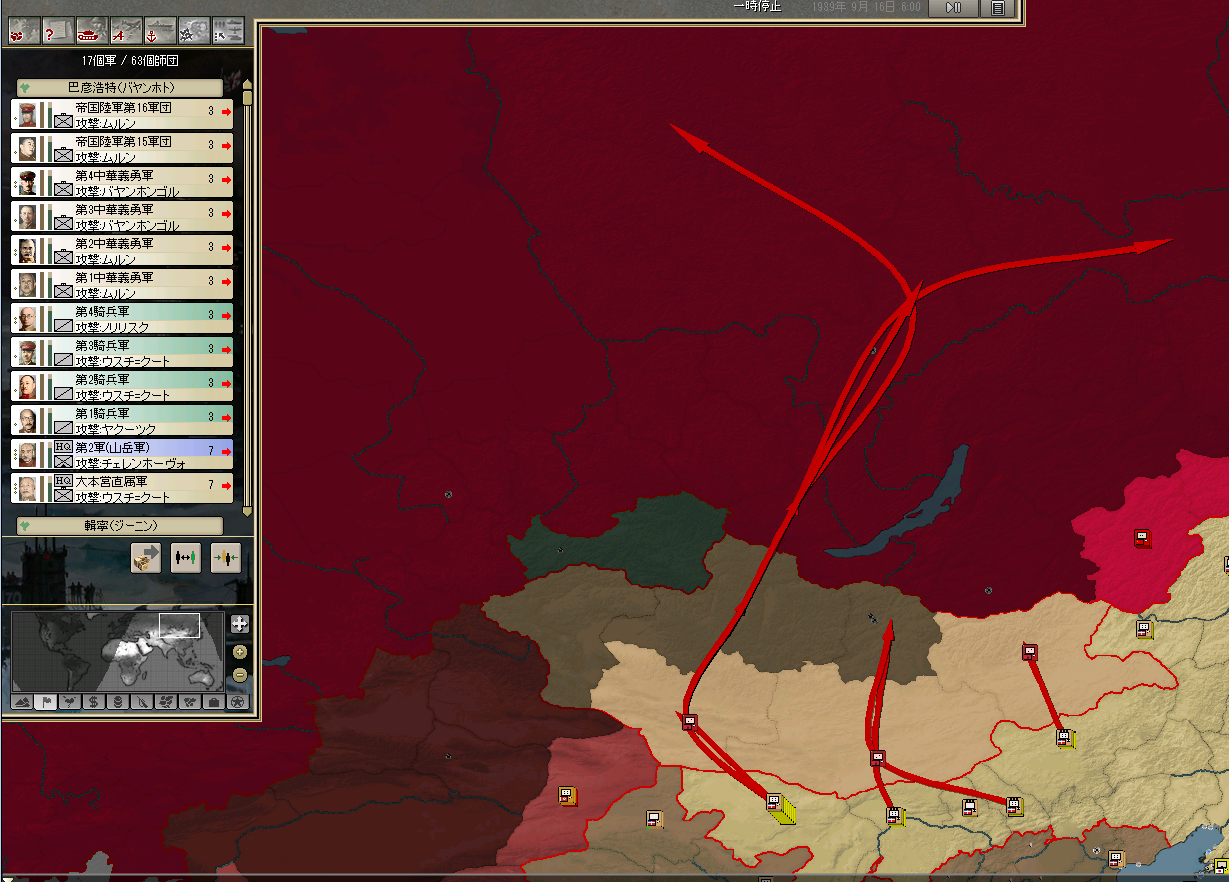
Task: Click cavalry symbol on 第4騎兵軍 row
Action: (x=63, y=325)
